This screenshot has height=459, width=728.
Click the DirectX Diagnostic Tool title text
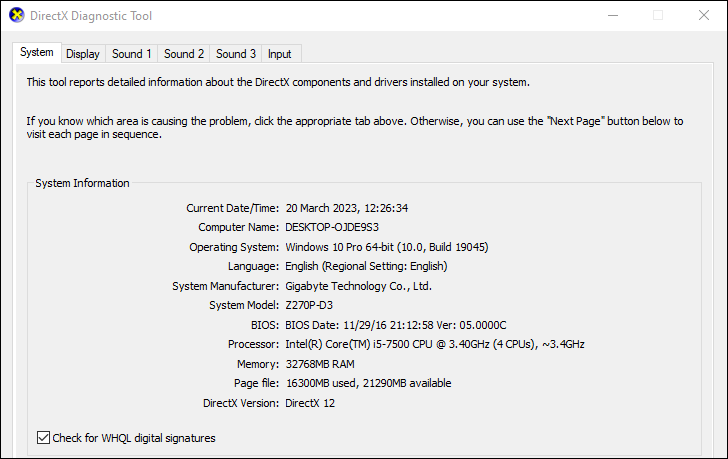coord(91,16)
